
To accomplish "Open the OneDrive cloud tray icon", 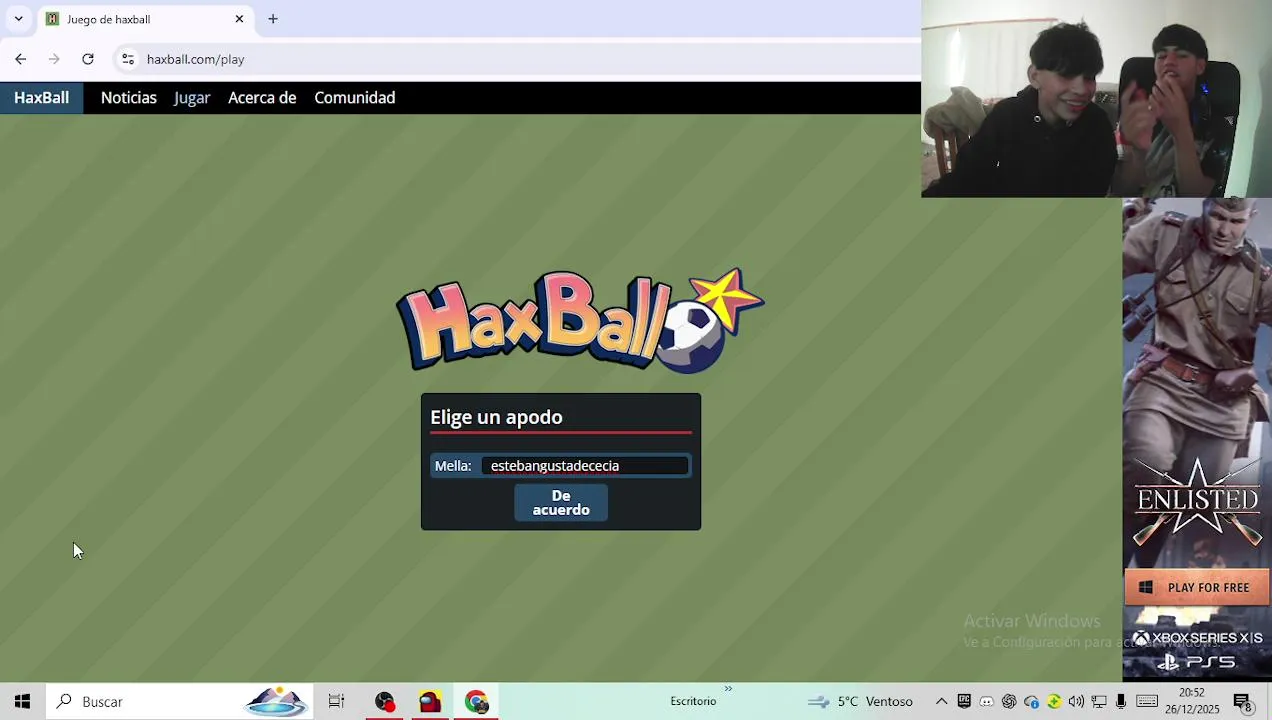I will (1032, 702).
